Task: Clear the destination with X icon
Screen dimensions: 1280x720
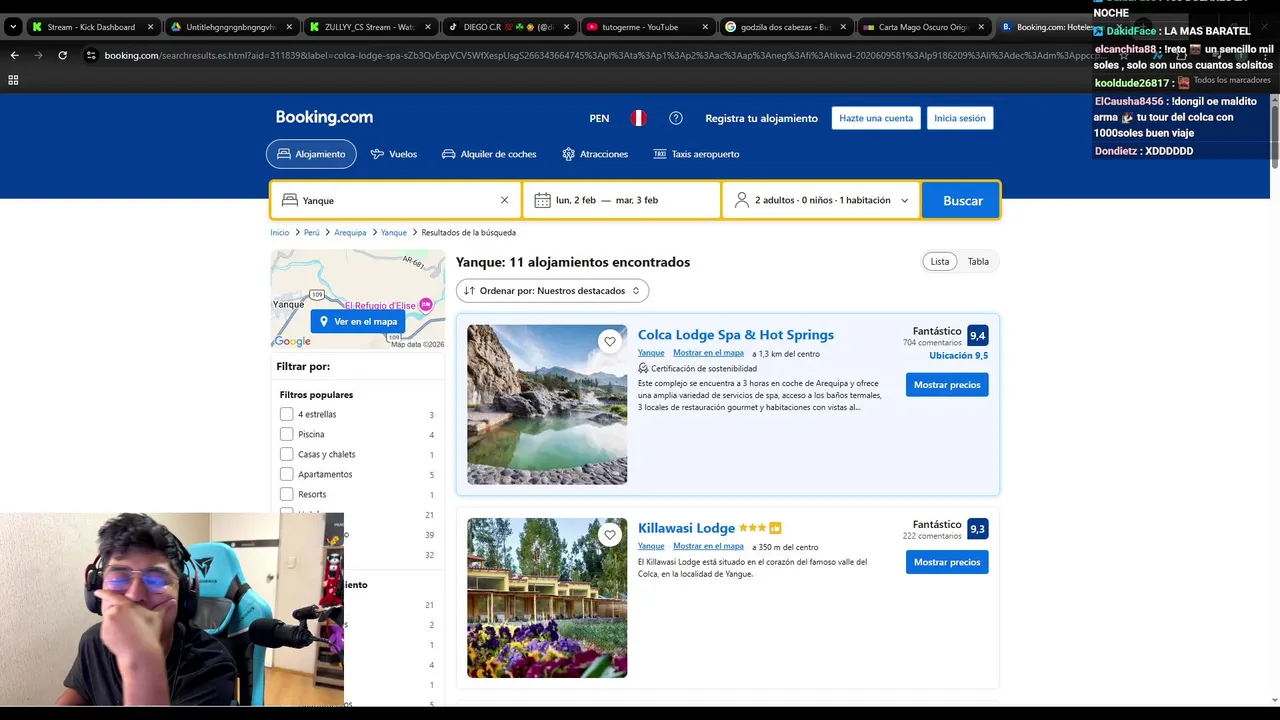Action: tap(504, 200)
